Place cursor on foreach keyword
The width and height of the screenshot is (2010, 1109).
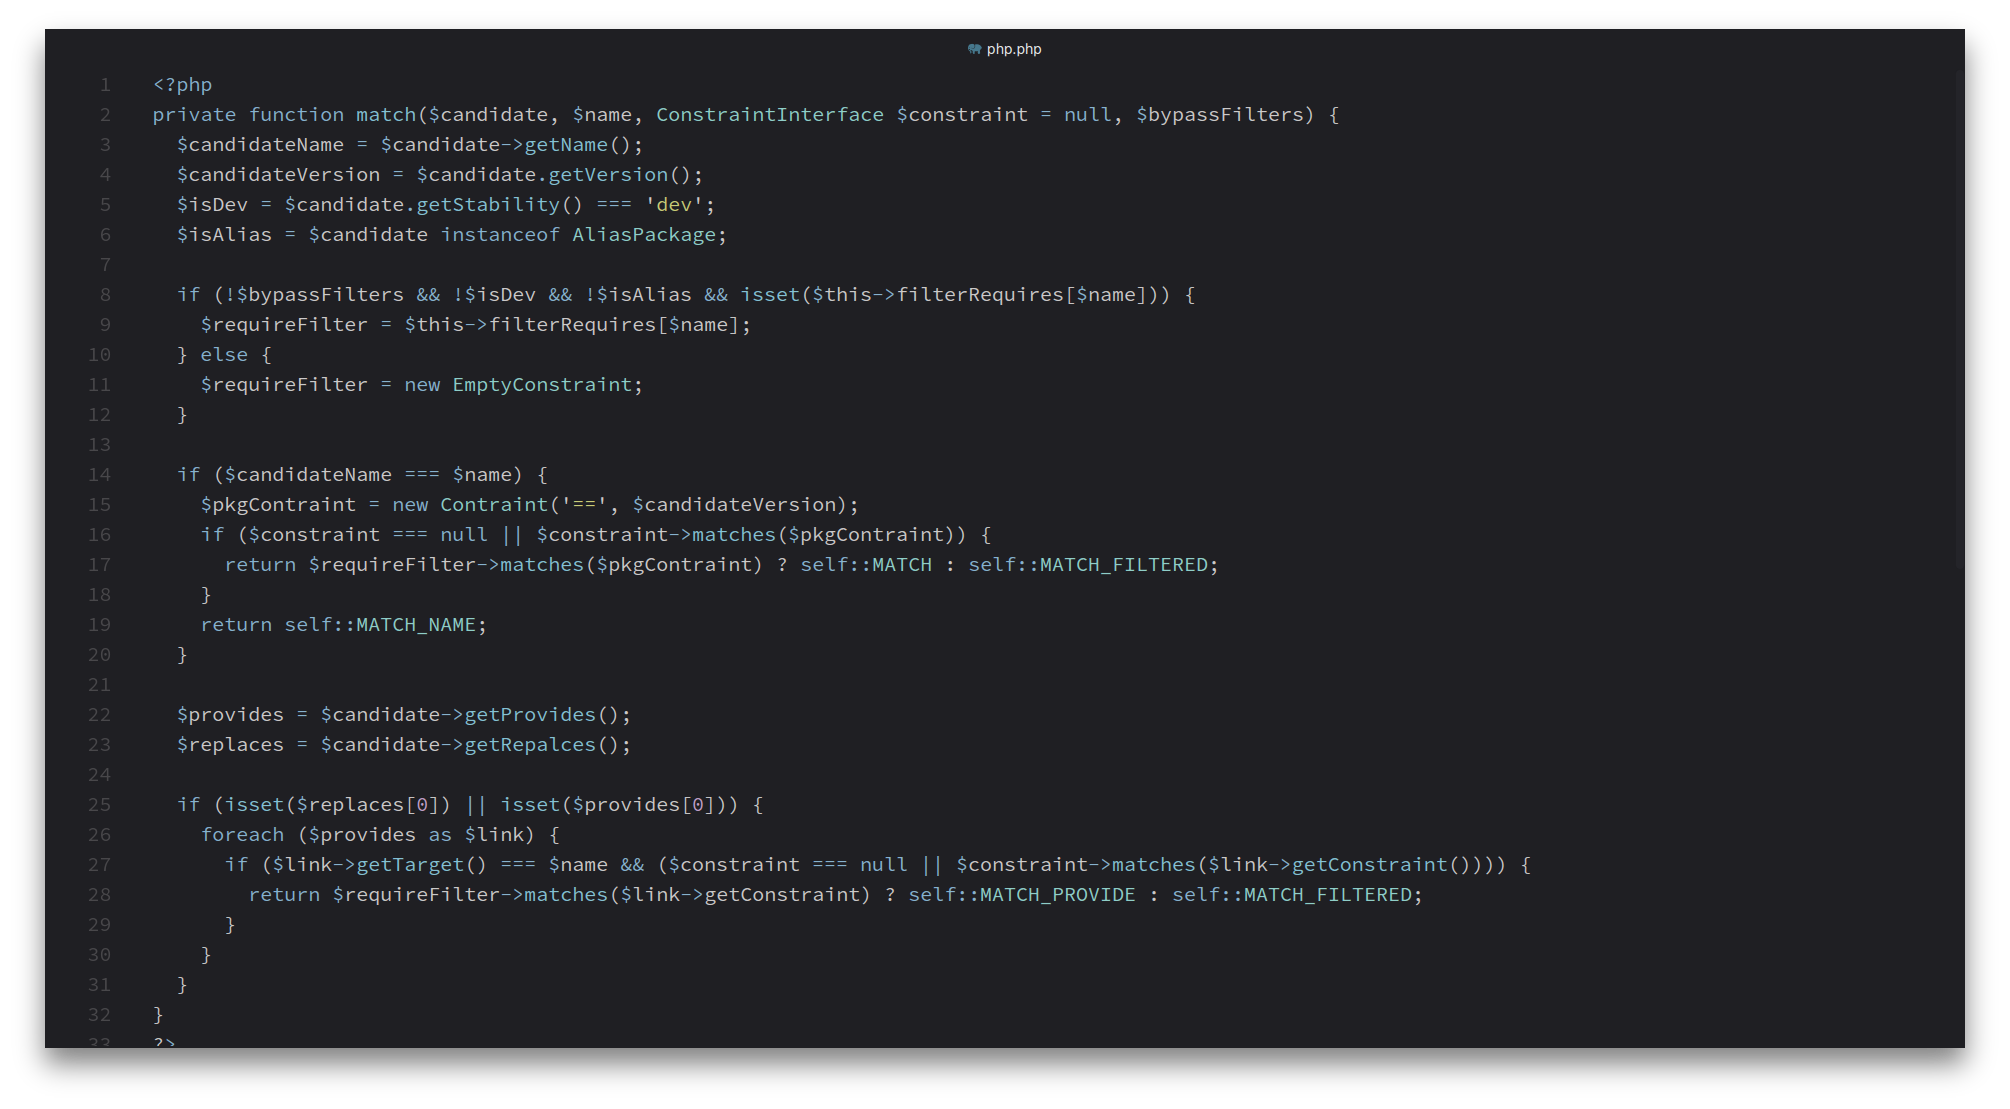[242, 835]
